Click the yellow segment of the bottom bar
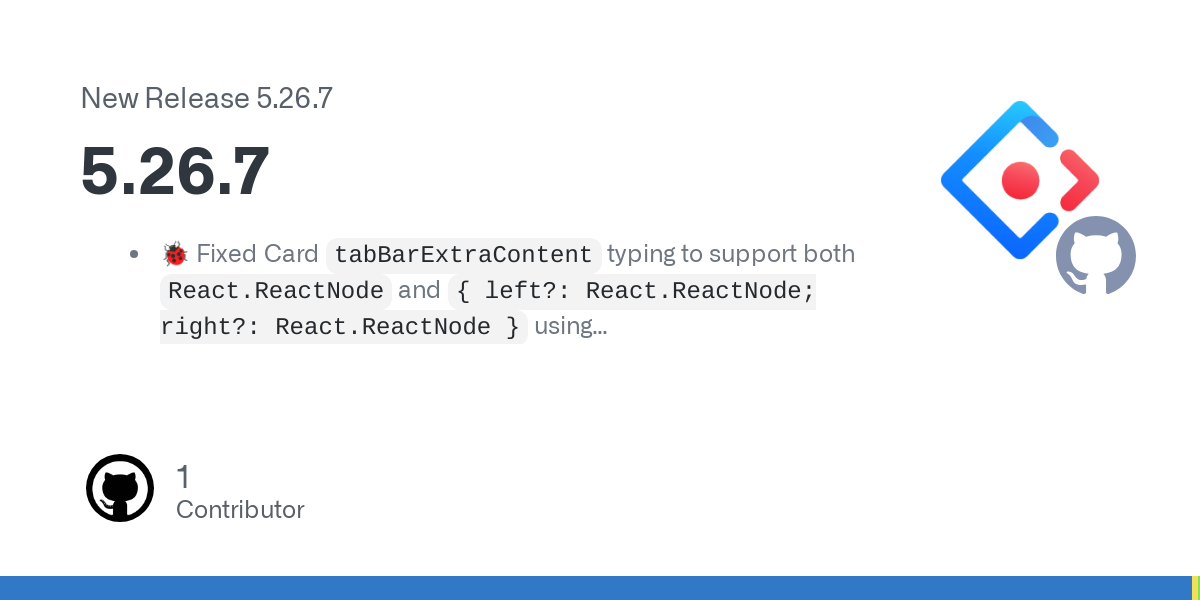Image resolution: width=1200 pixels, height=600 pixels. pyautogui.click(x=1195, y=588)
